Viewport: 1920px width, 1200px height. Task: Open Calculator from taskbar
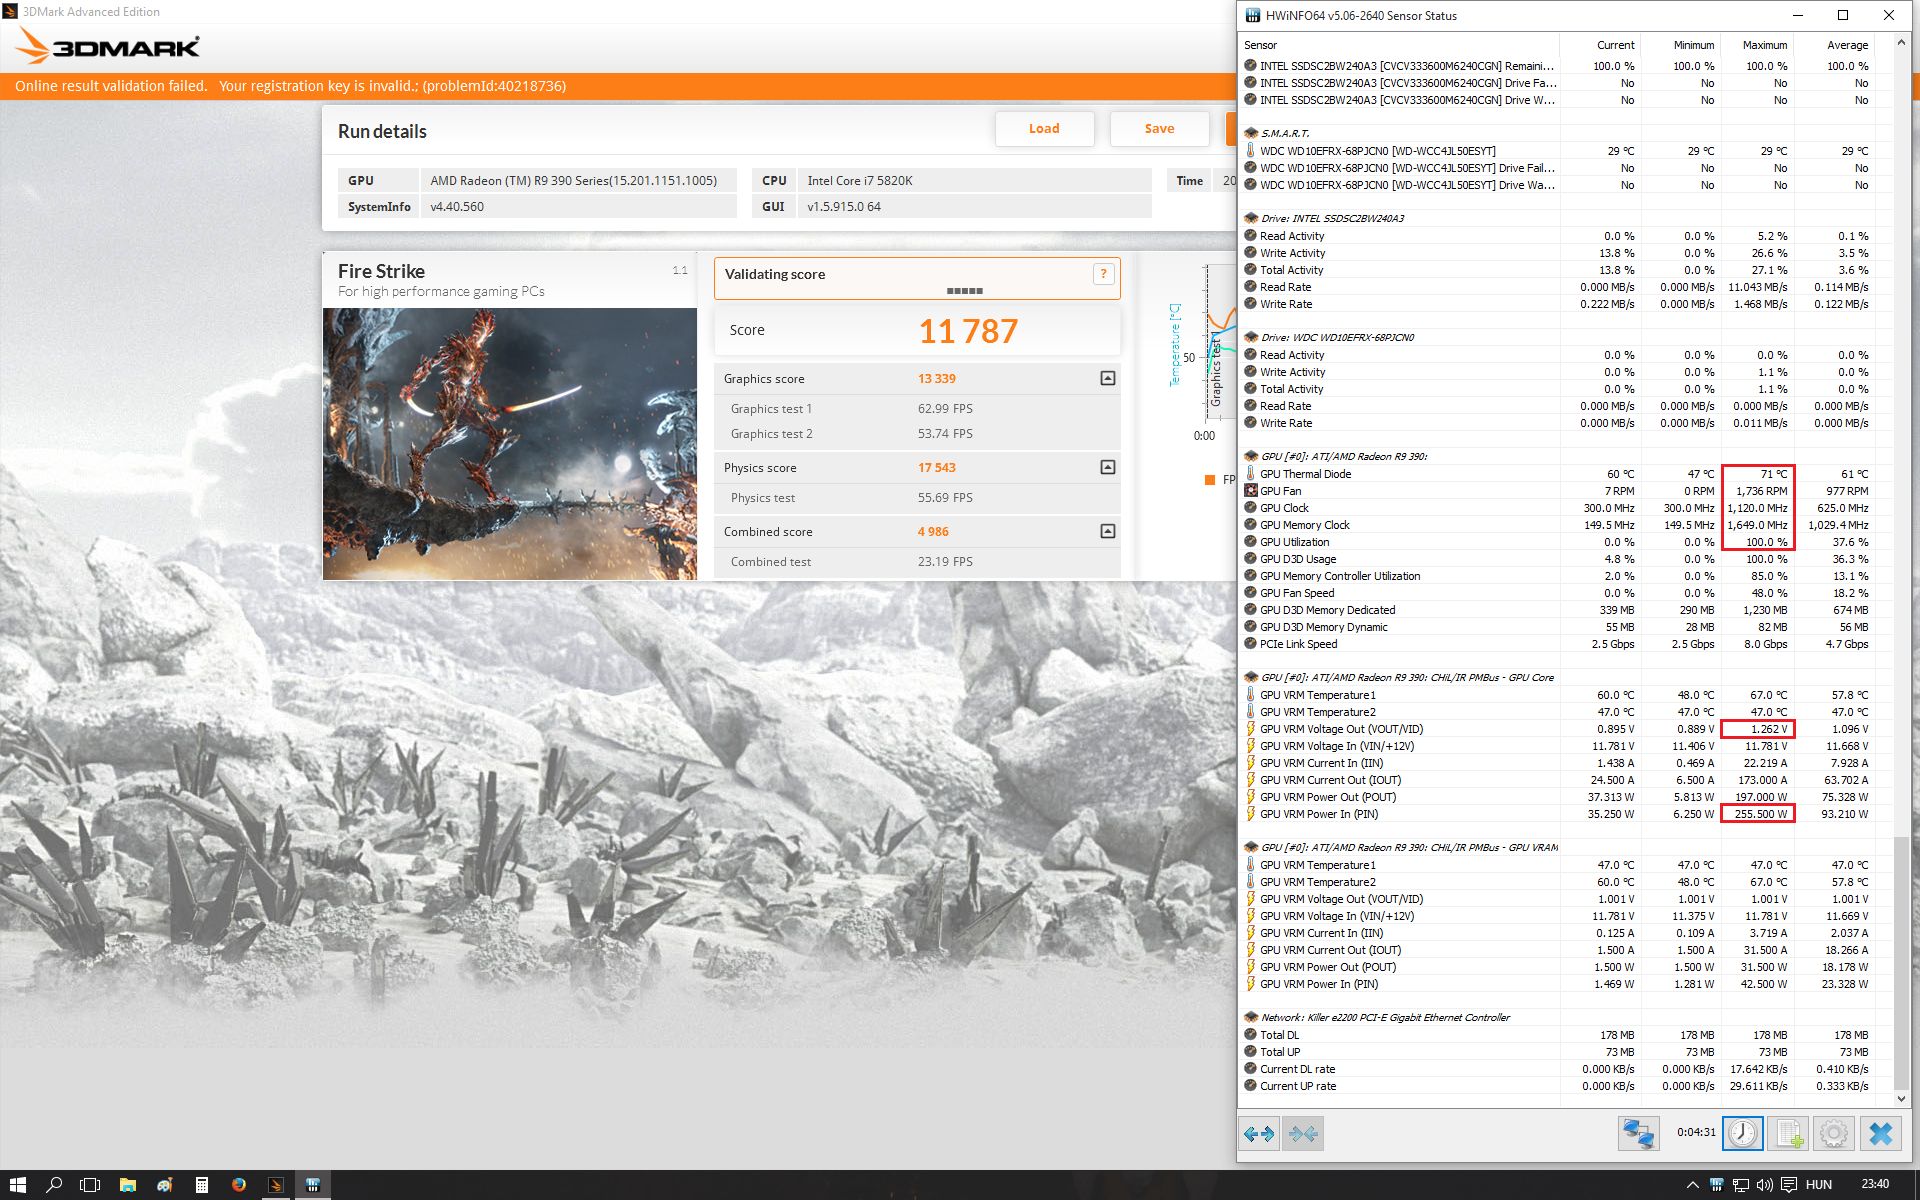pyautogui.click(x=201, y=1185)
